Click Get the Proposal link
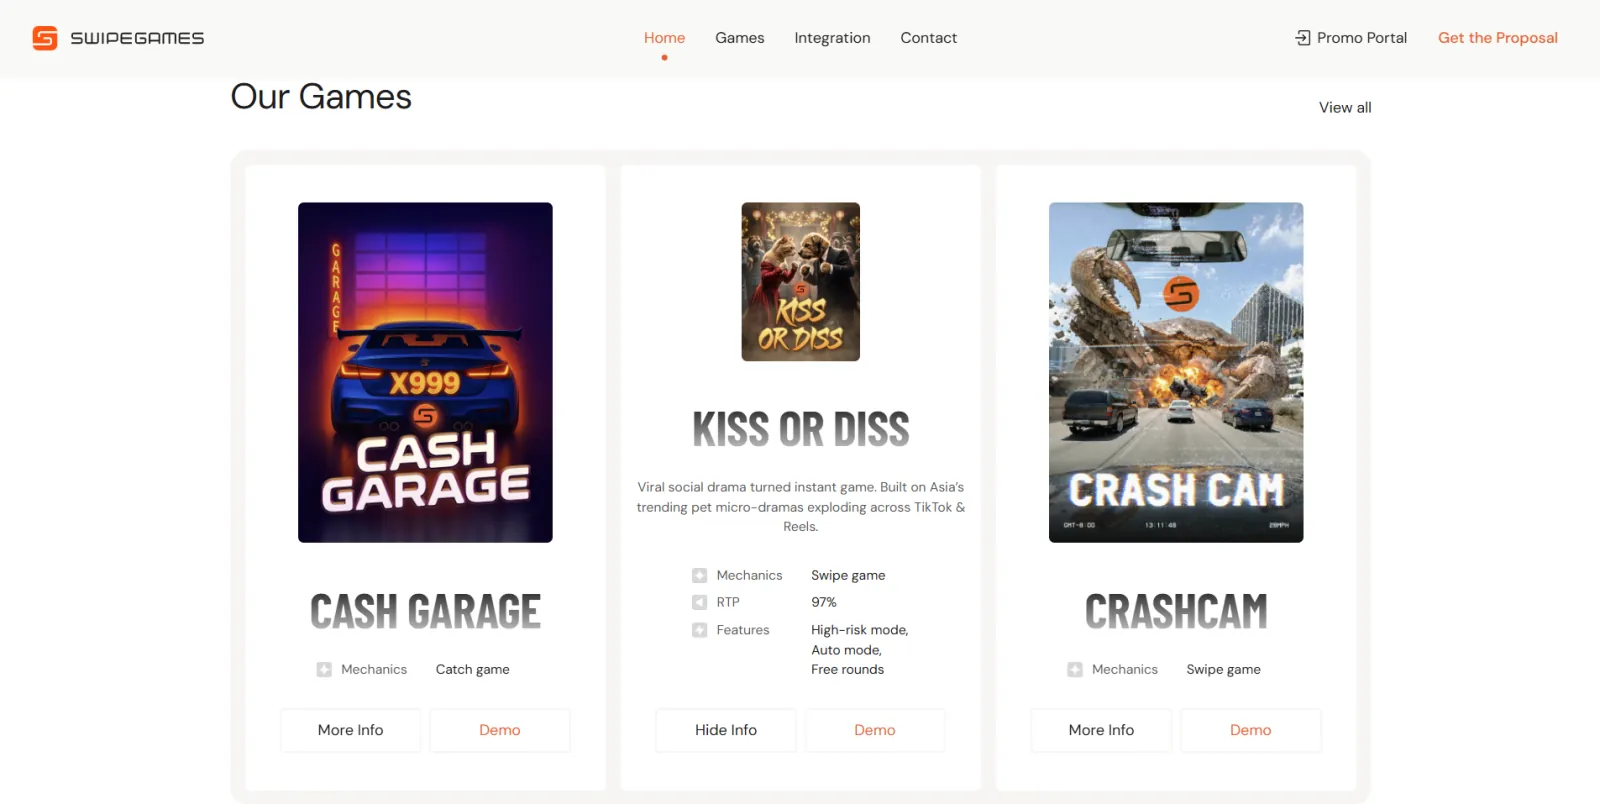 click(x=1498, y=38)
